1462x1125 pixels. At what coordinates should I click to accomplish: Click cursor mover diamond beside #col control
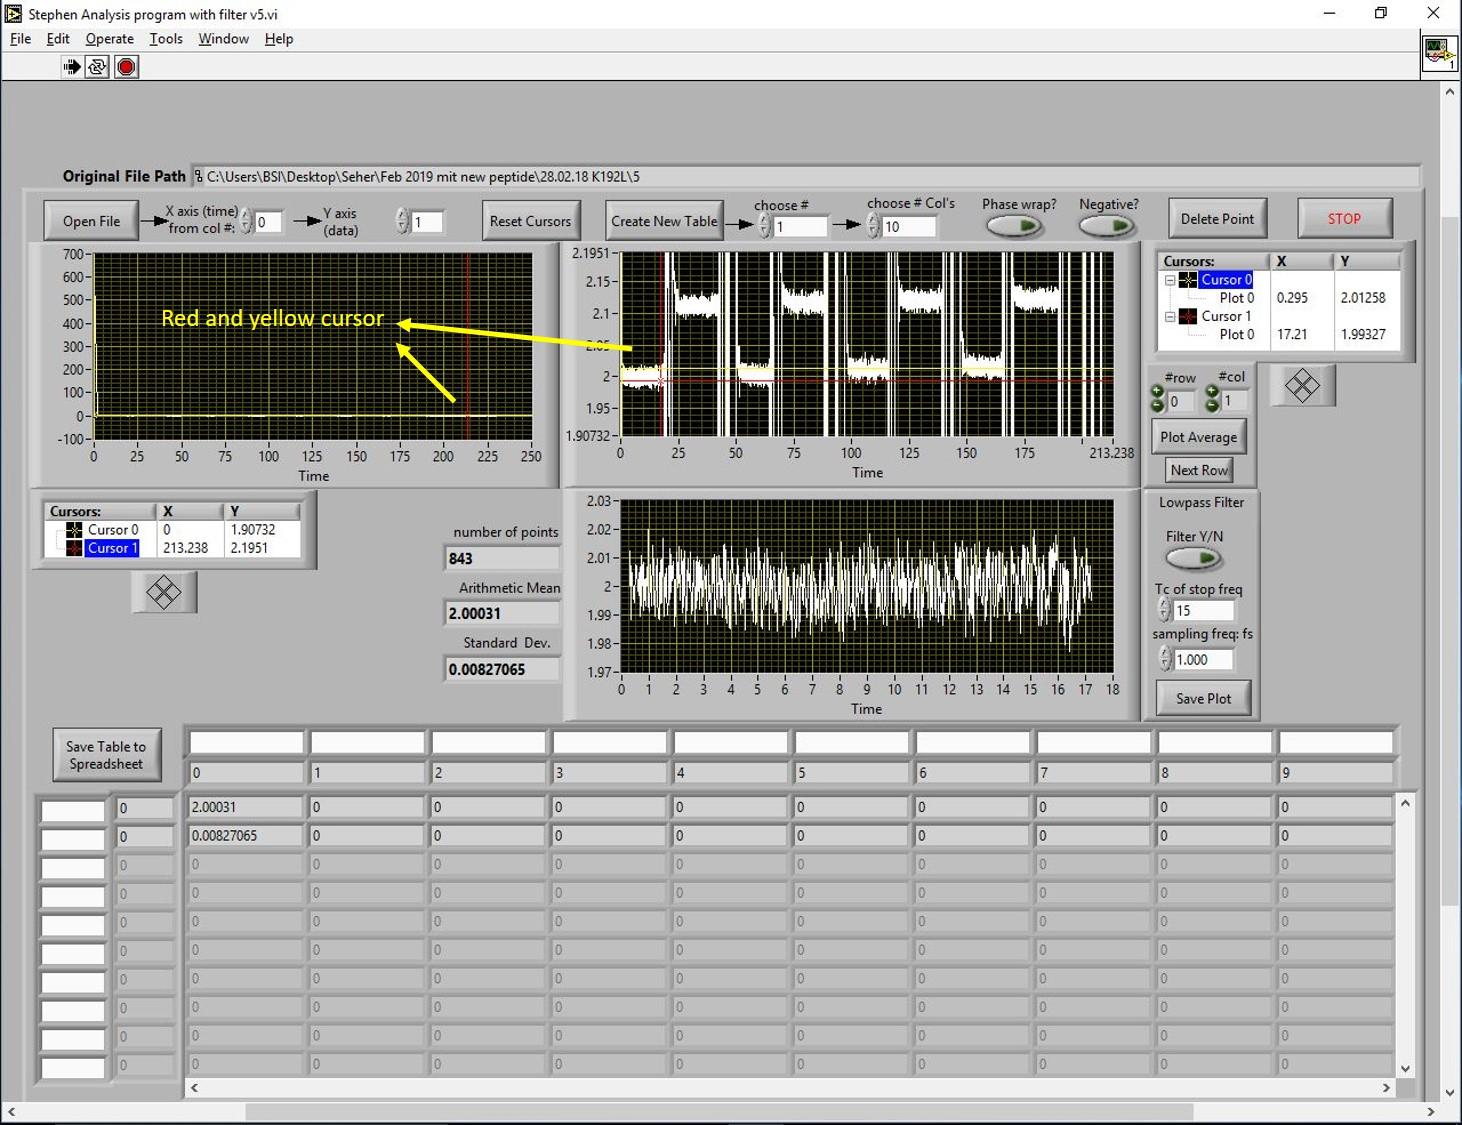pos(1302,386)
